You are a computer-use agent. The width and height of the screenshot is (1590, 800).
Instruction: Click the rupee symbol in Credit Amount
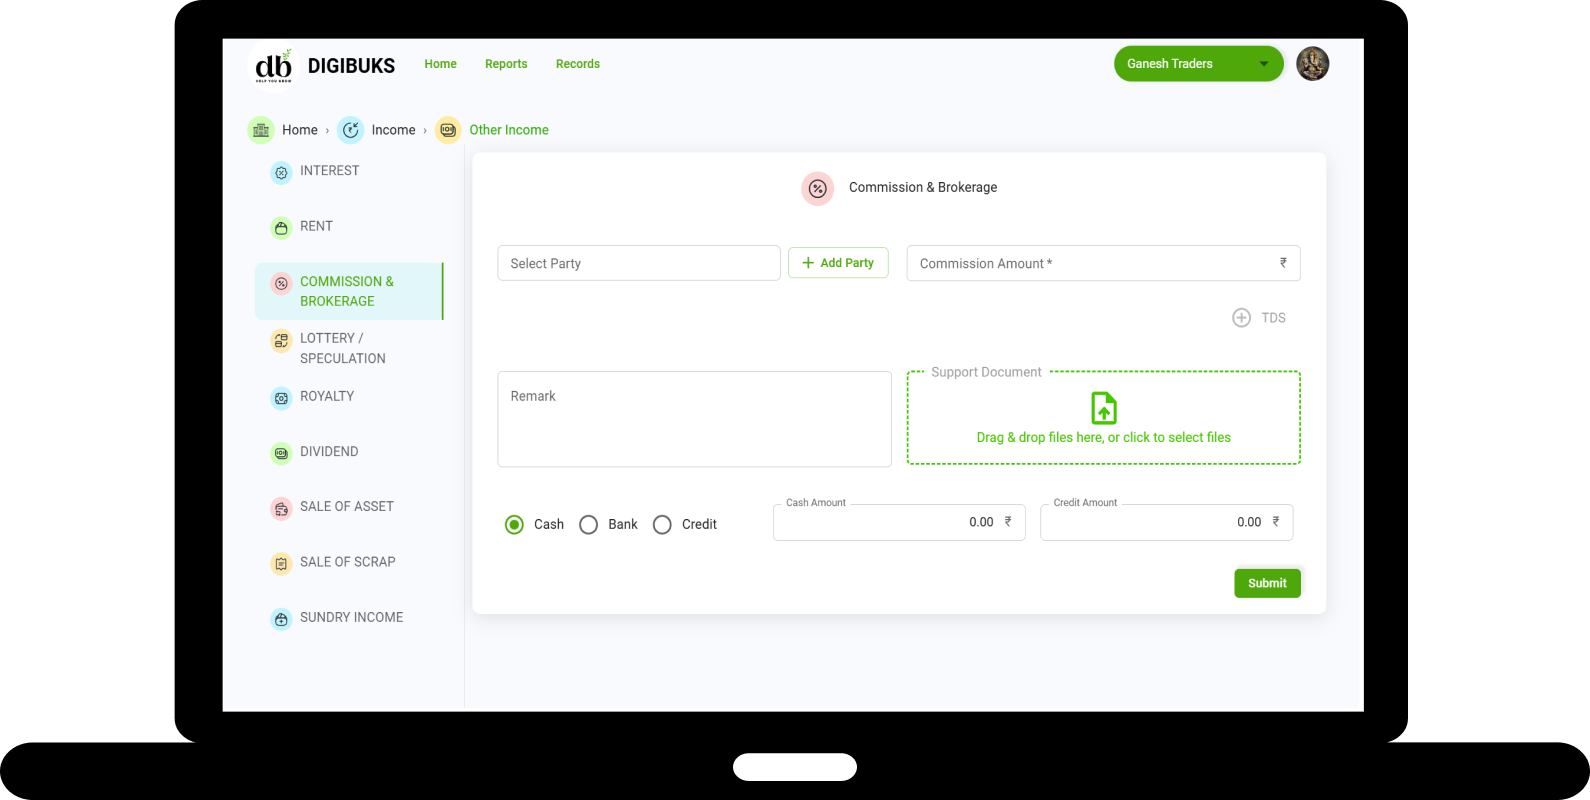pos(1276,521)
